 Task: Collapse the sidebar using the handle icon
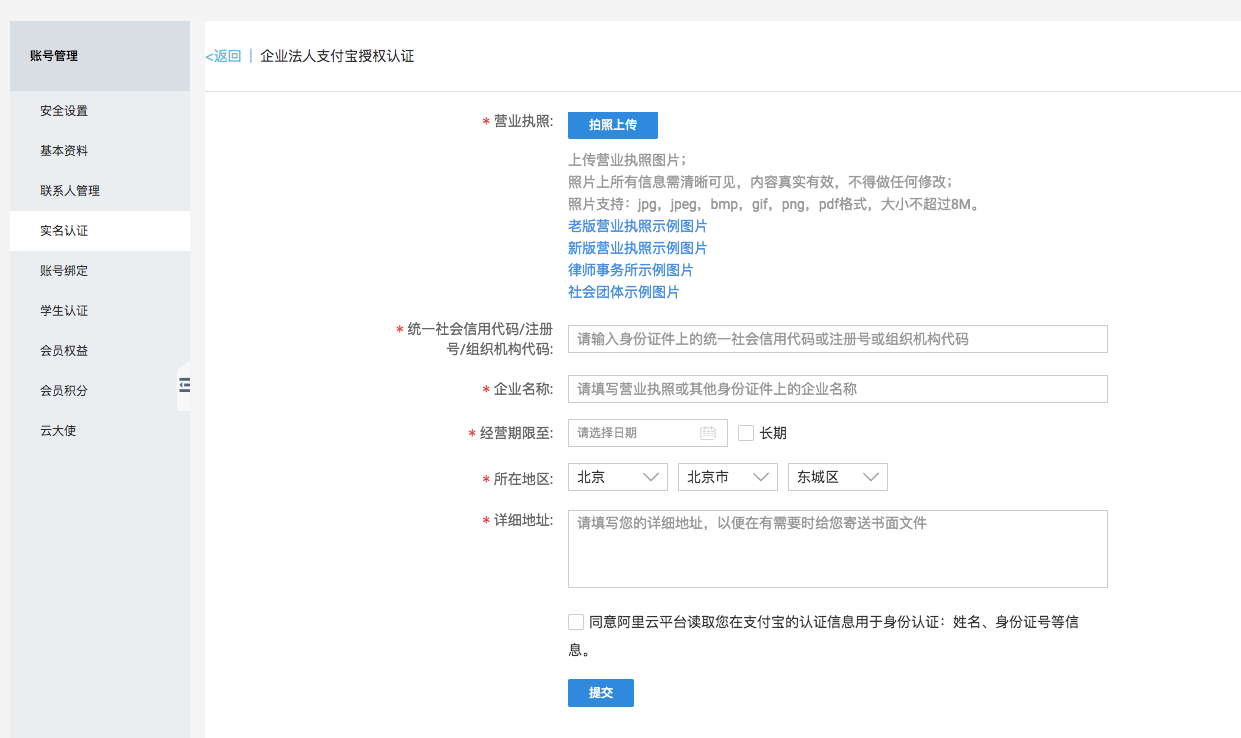tap(184, 384)
